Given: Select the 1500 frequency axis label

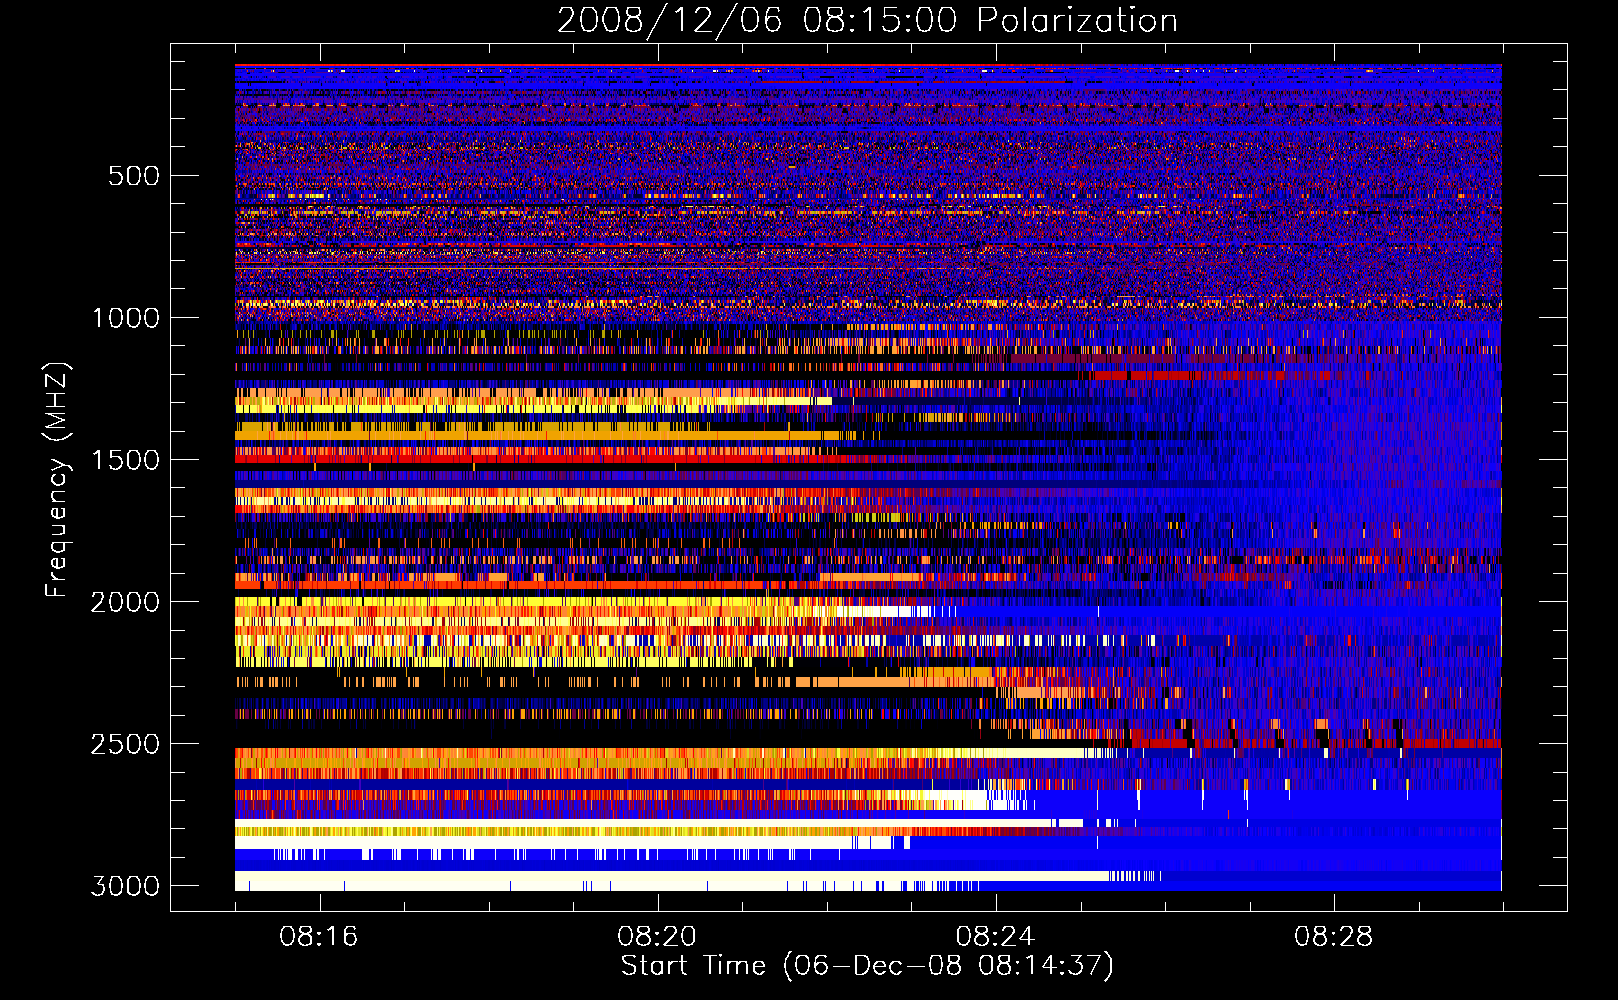Looking at the screenshot, I should click(125, 460).
